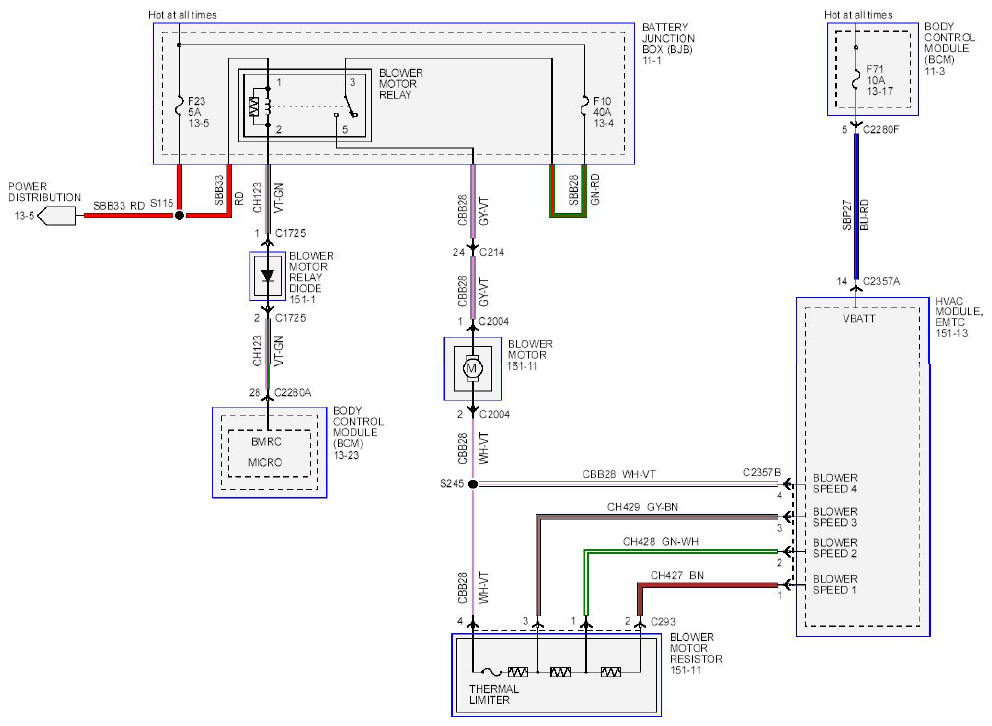The image size is (992, 726).
Task: Click the F10 fuse symbol
Action: click(584, 106)
